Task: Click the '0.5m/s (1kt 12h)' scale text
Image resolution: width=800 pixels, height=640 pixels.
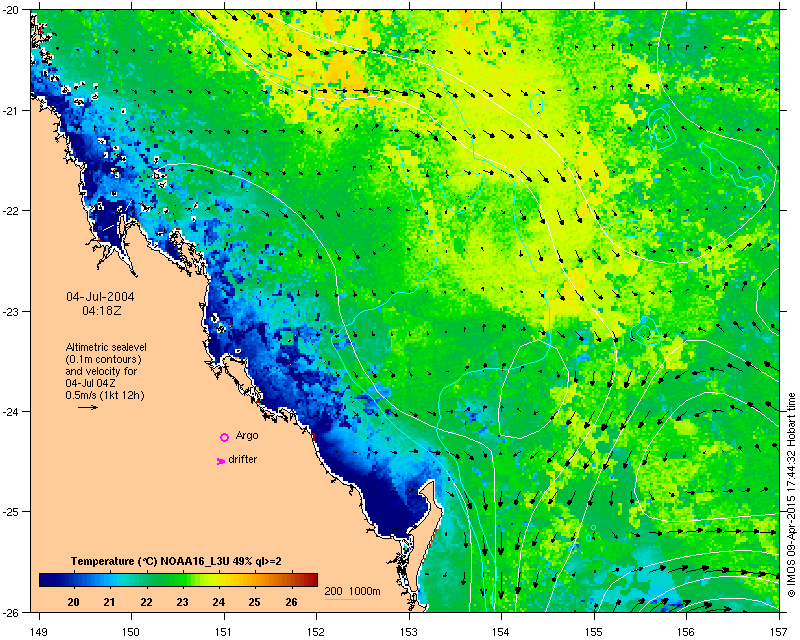Action: 105,395
